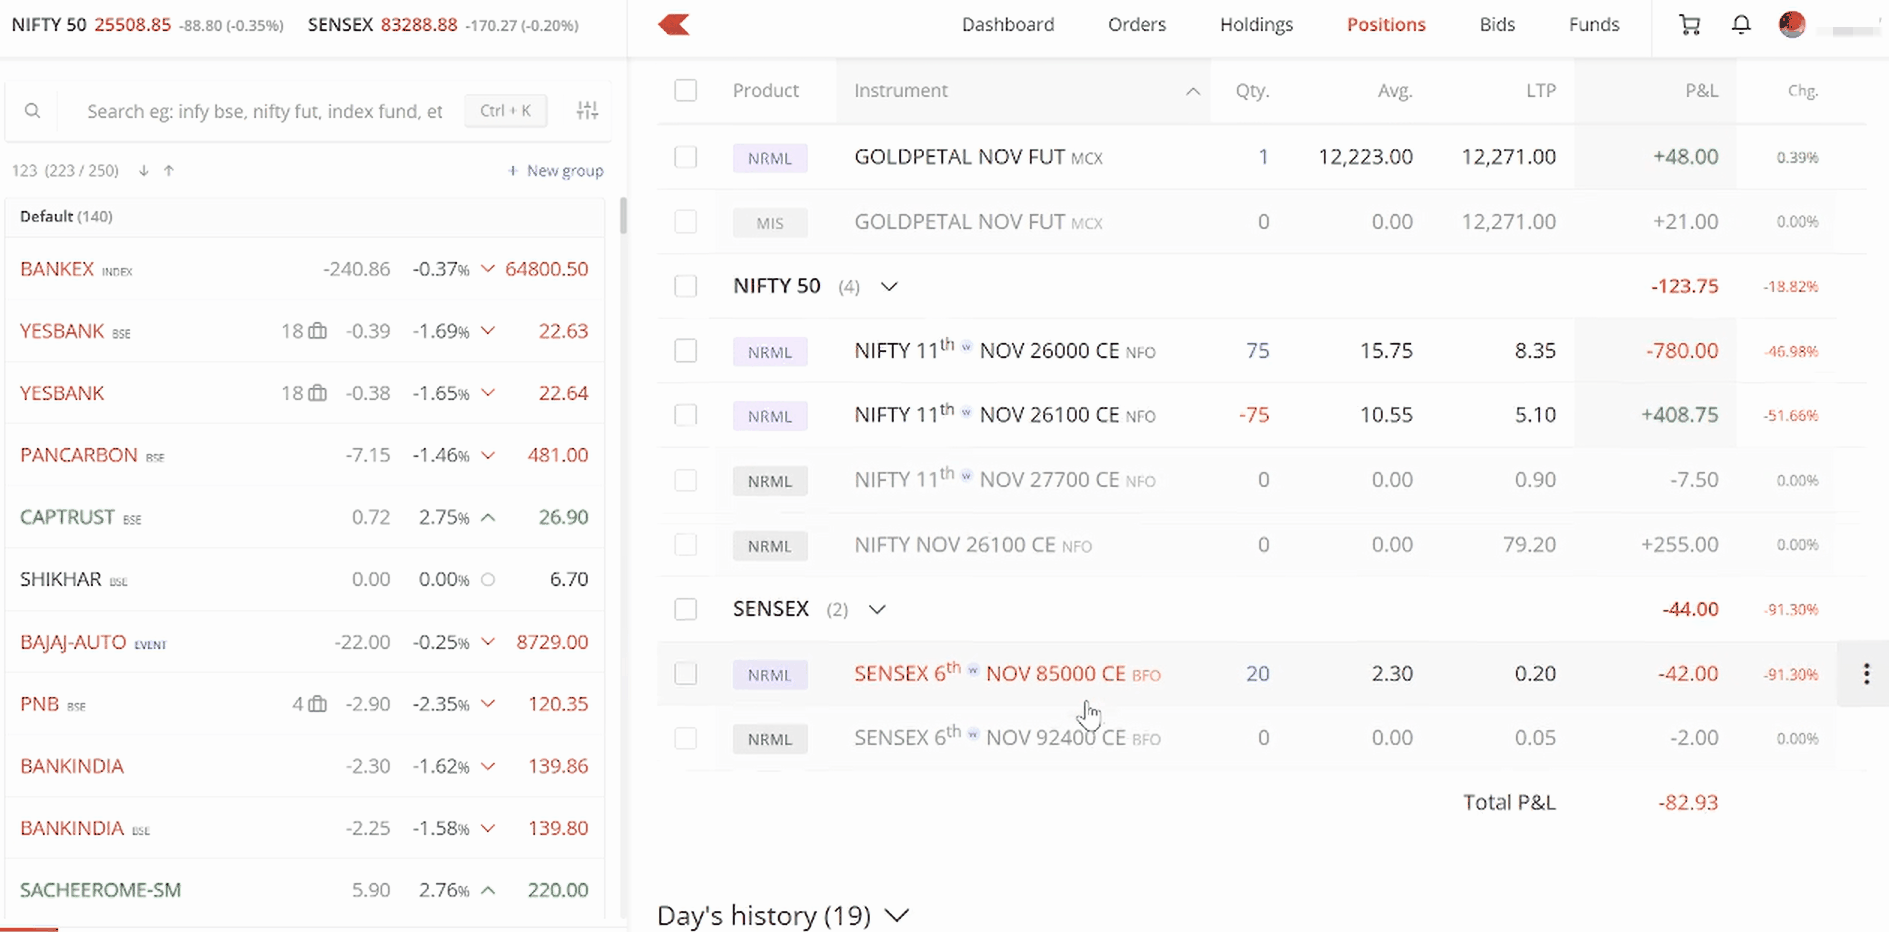Open three-dot menu for SENSEX 85000 CE
Image resolution: width=1889 pixels, height=932 pixels.
point(1866,674)
